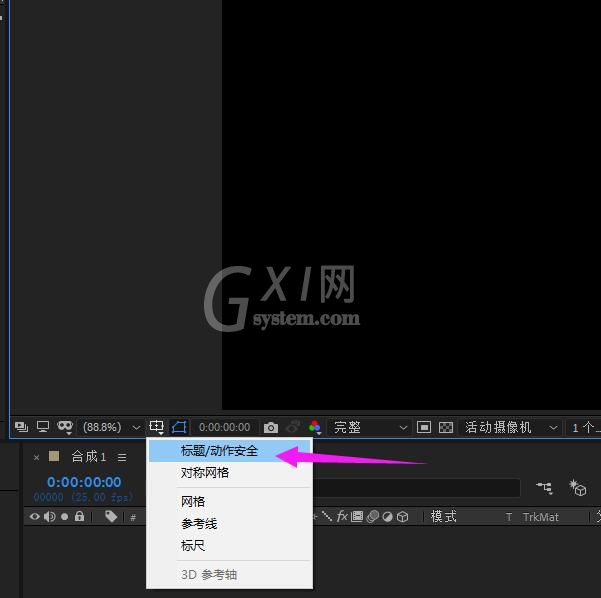Click the Always Preview This View icon
This screenshot has height=598, width=601.
pos(21,427)
